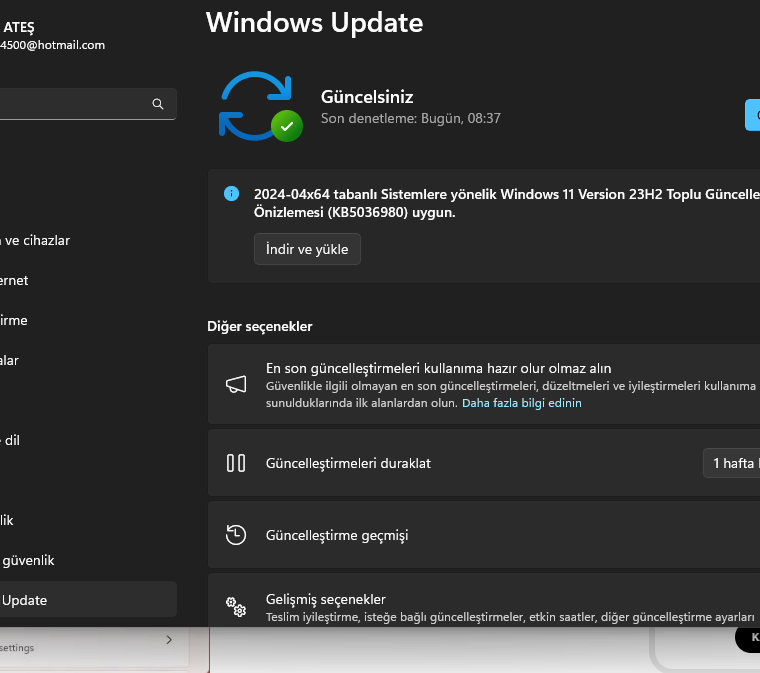Click the ATEŞ account name
Viewport: 760px width, 673px height.
(18, 28)
